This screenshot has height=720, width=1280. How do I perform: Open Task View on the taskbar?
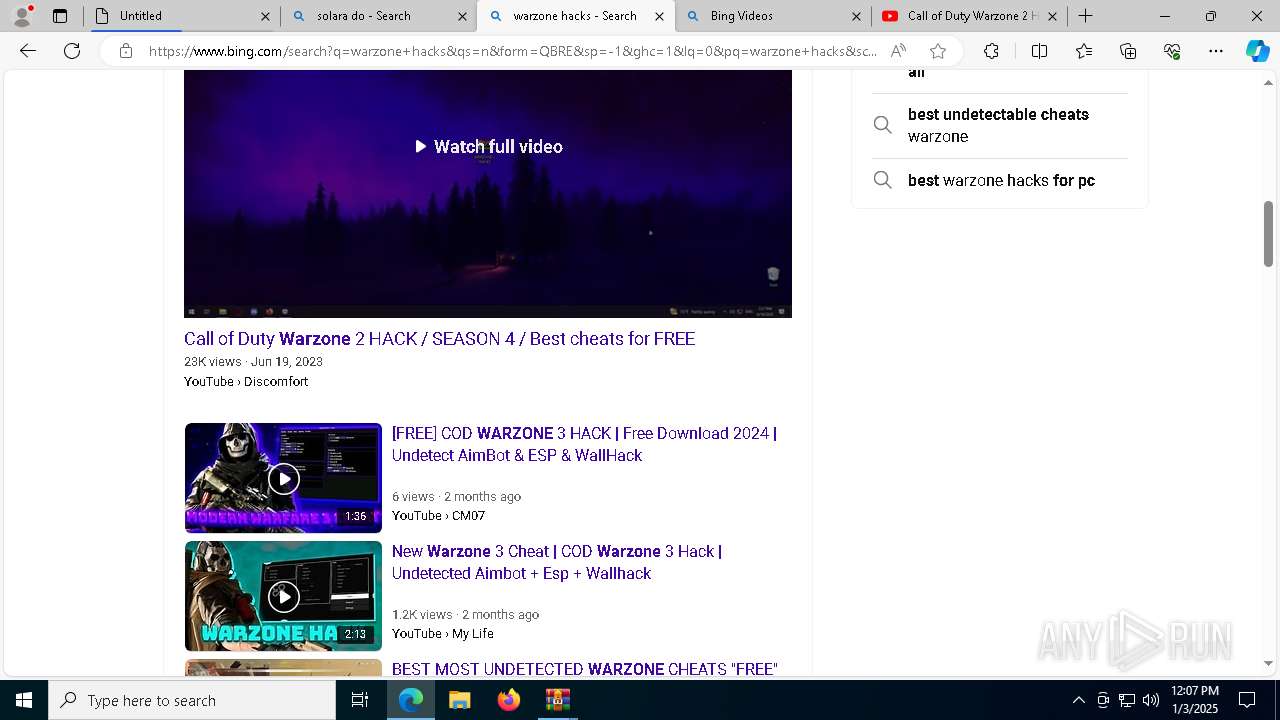click(x=360, y=700)
